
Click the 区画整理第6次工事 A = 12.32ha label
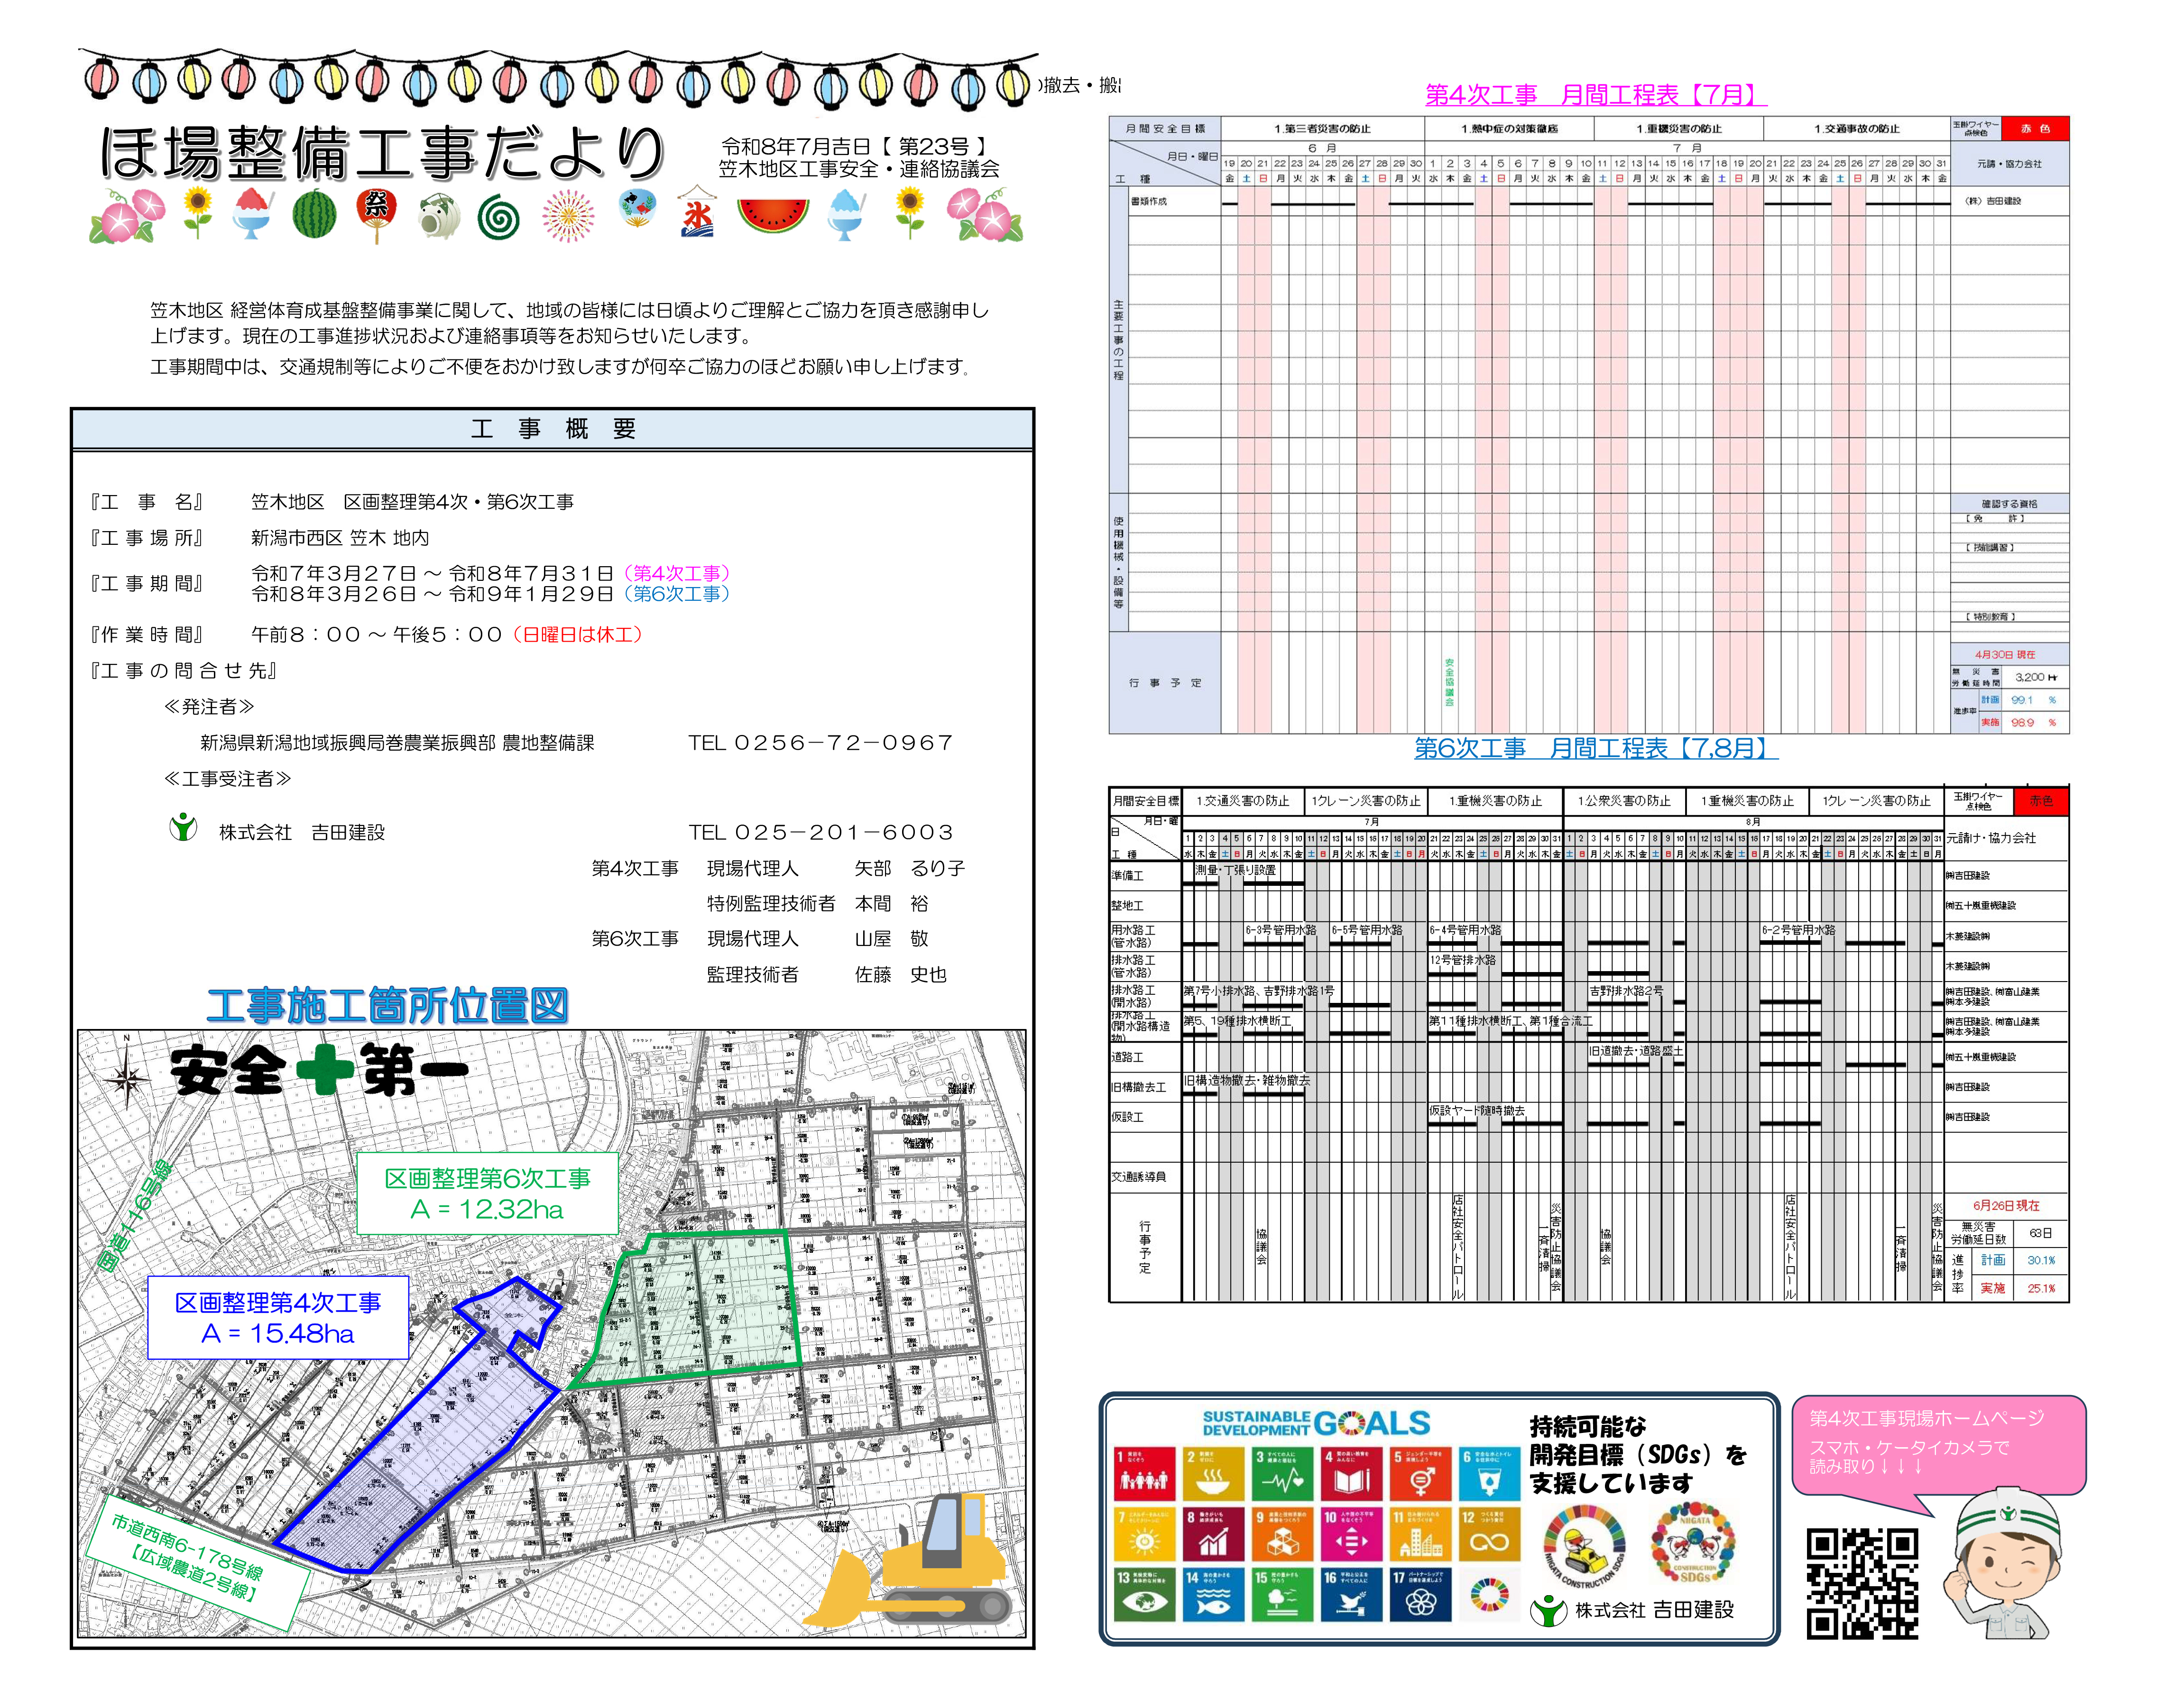(488, 1193)
